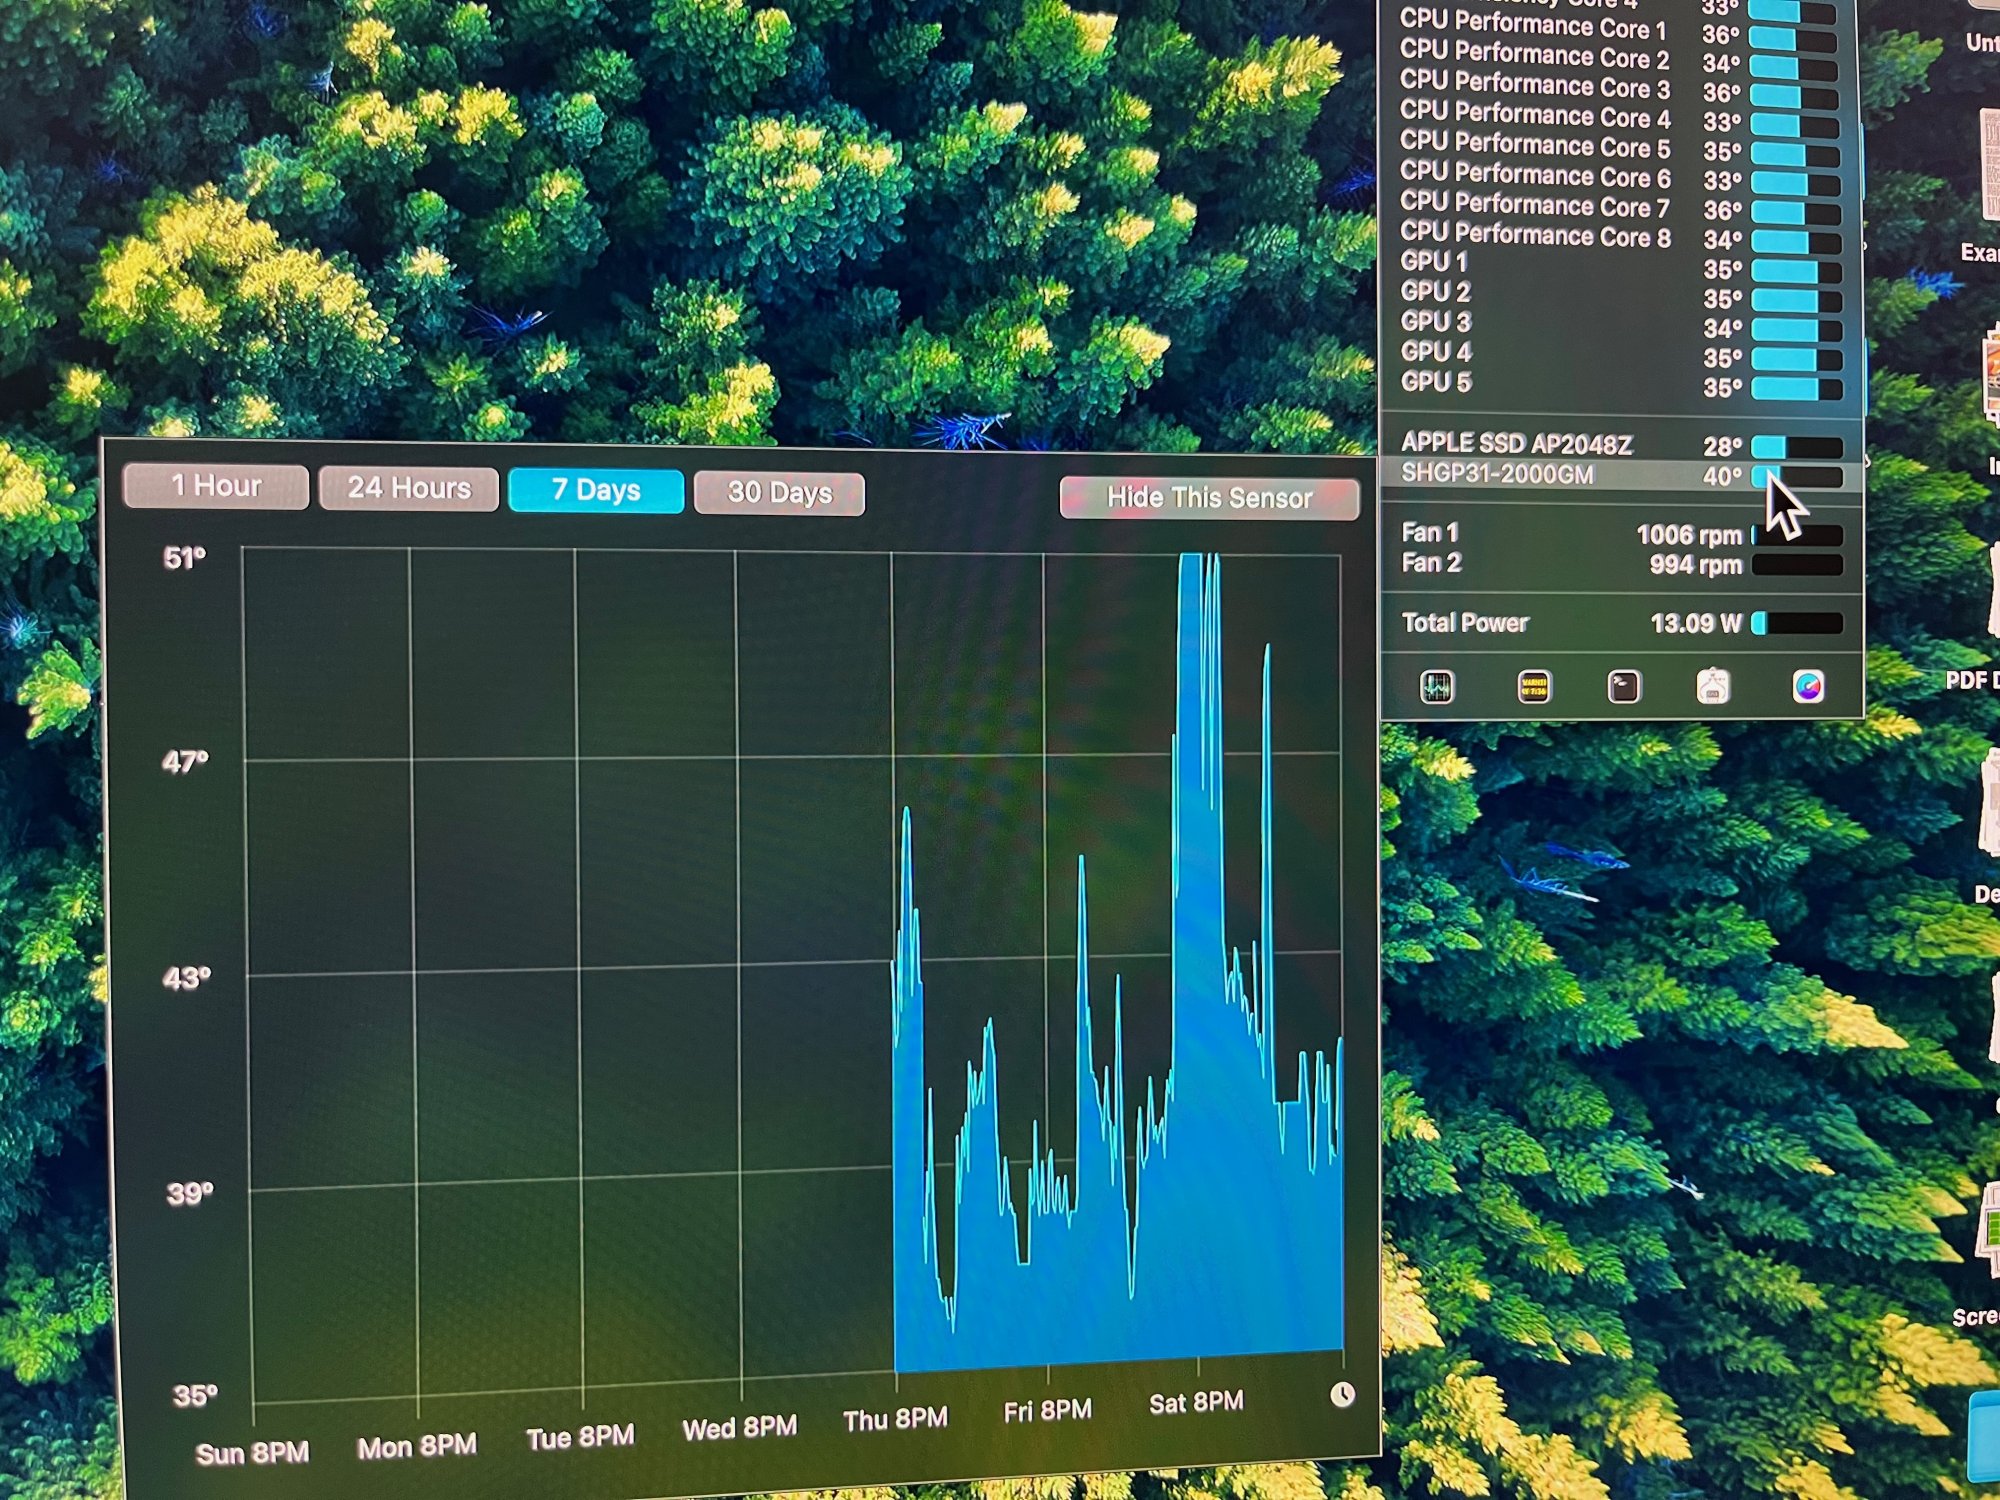Click the Hide This Sensor button
This screenshot has height=1500, width=2000.
point(1209,497)
